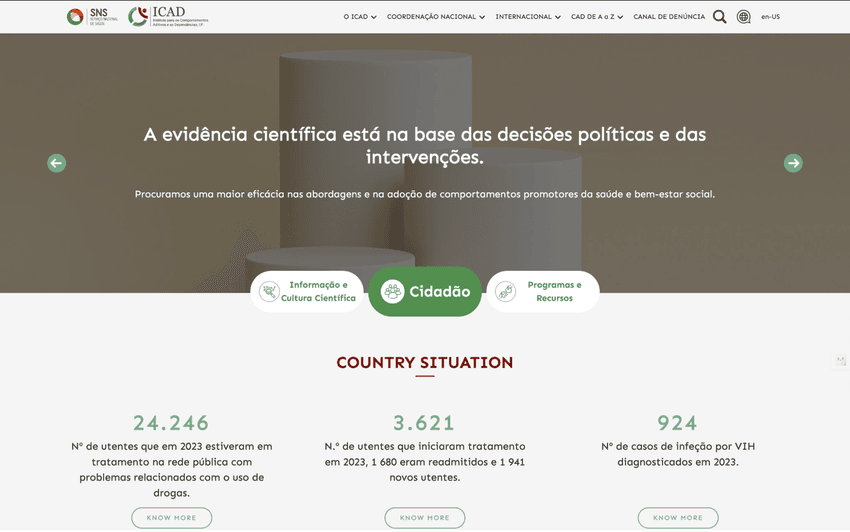
Task: Select the en-US language option
Action: [x=770, y=17]
